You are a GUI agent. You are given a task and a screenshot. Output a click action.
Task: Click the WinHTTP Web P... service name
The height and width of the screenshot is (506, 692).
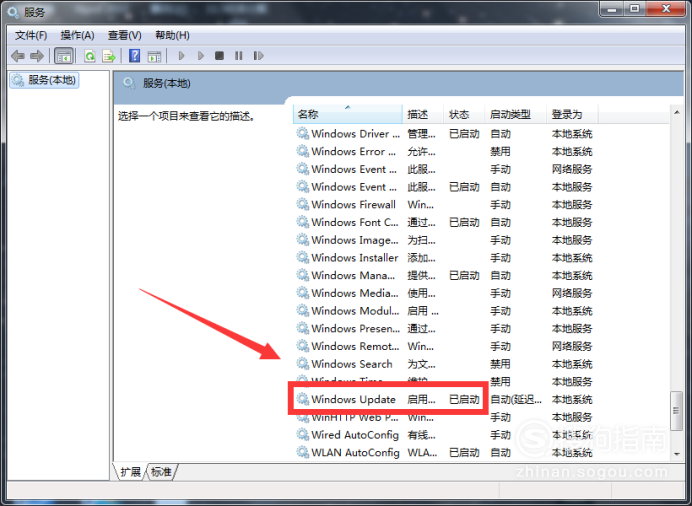coord(355,417)
